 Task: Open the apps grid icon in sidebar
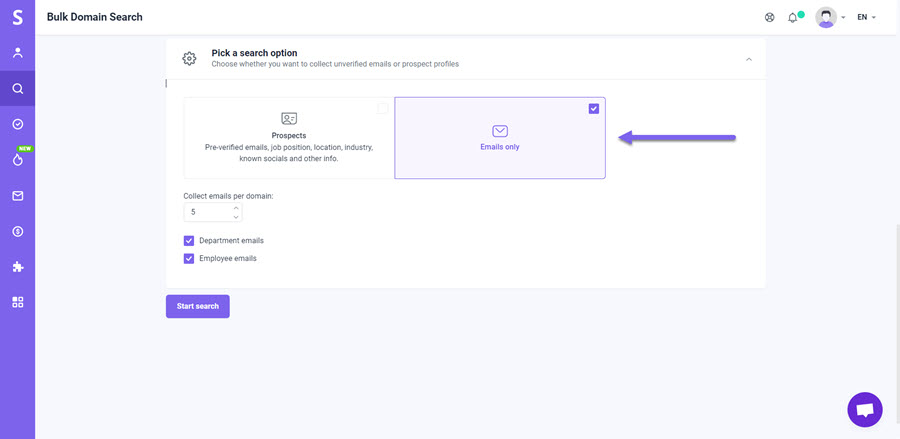coord(18,302)
